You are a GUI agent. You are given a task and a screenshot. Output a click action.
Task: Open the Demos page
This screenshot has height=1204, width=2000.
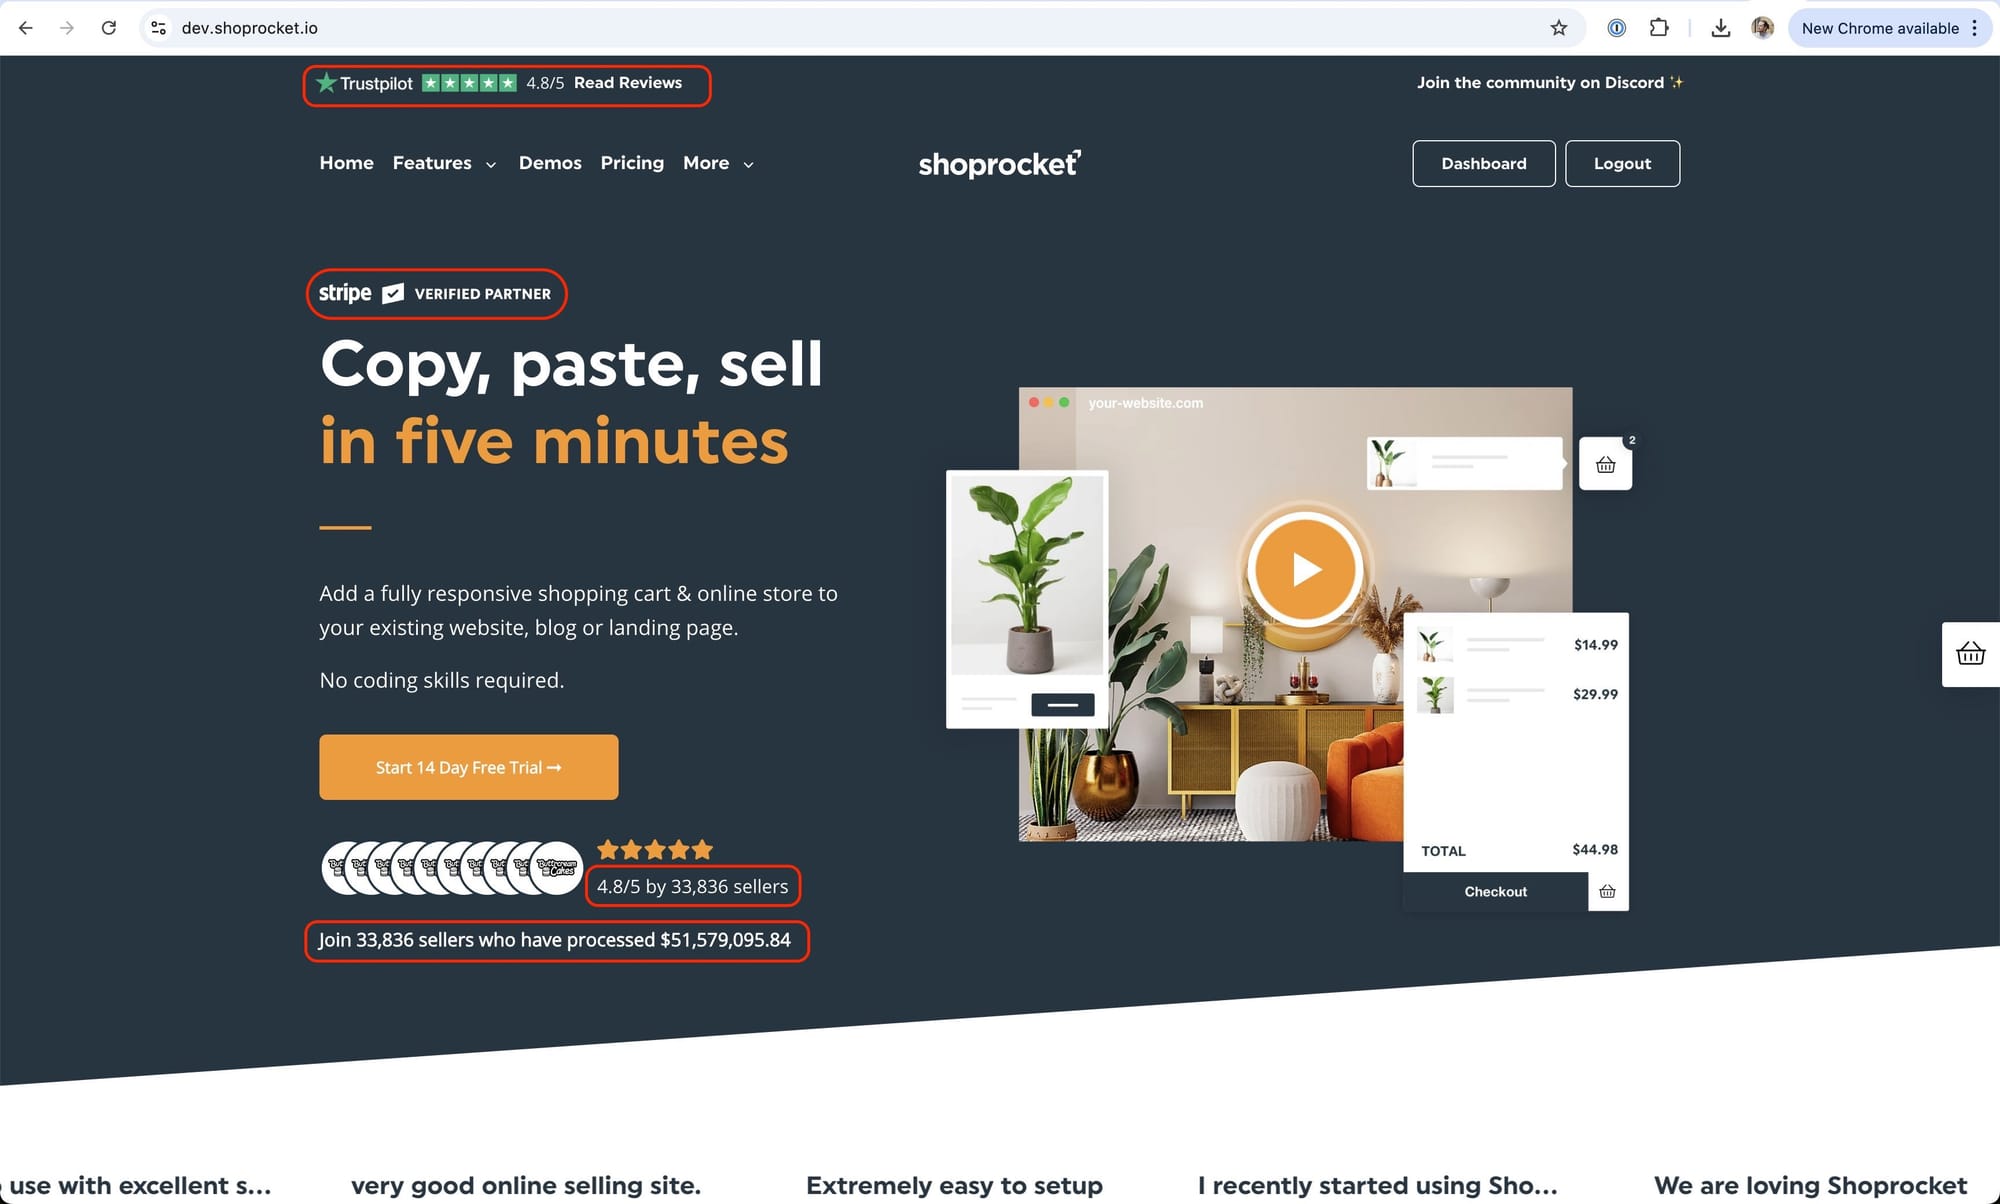(550, 163)
